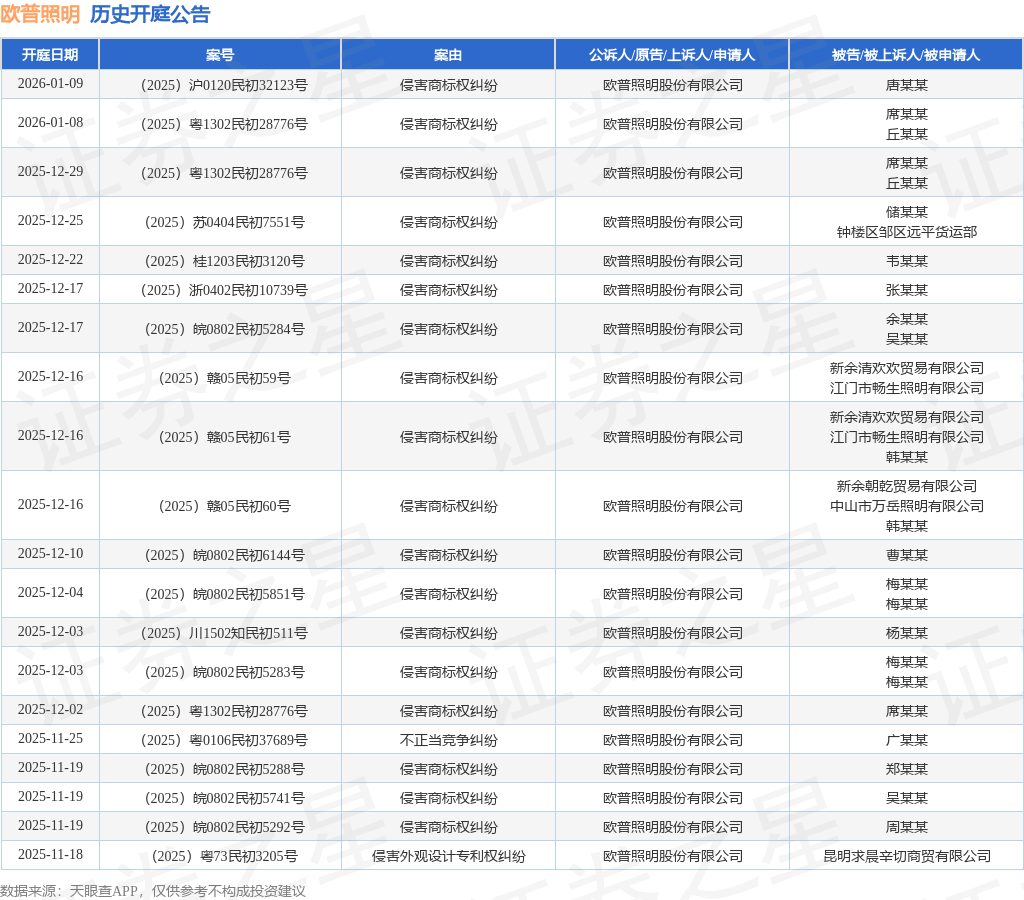Click defendant 余某某
Viewport: 1024px width, 900px height.
click(906, 319)
